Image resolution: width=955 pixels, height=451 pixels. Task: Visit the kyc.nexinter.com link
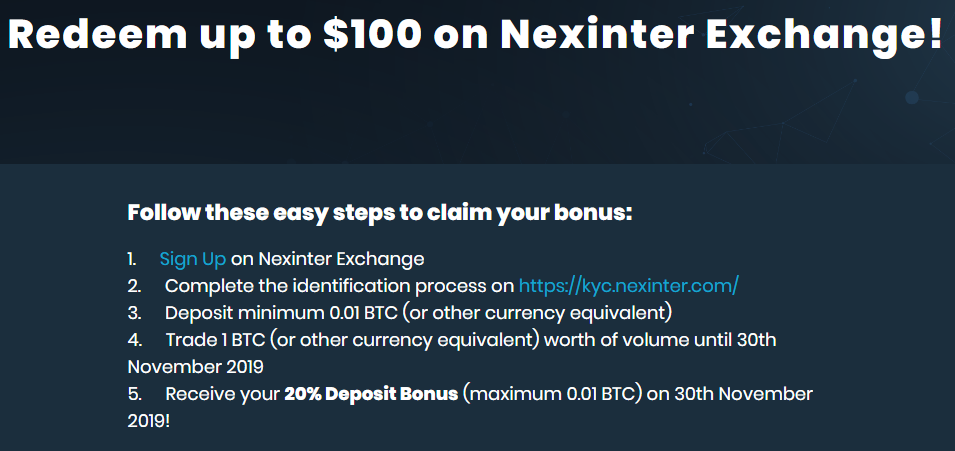click(x=629, y=286)
